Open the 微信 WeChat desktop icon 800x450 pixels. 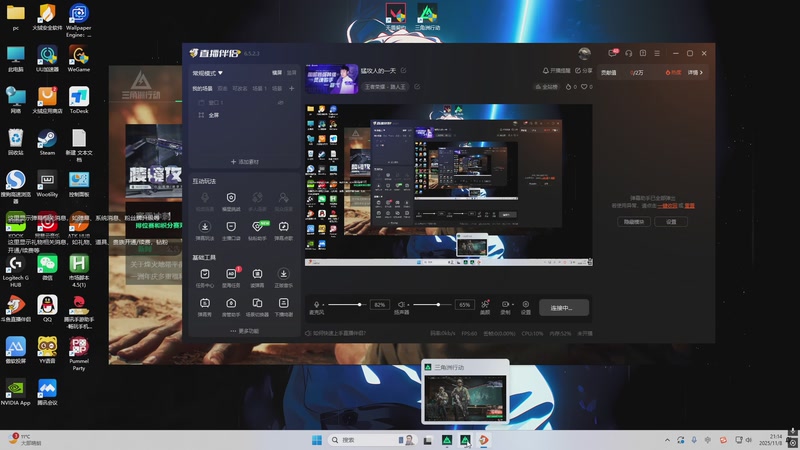tap(47, 267)
